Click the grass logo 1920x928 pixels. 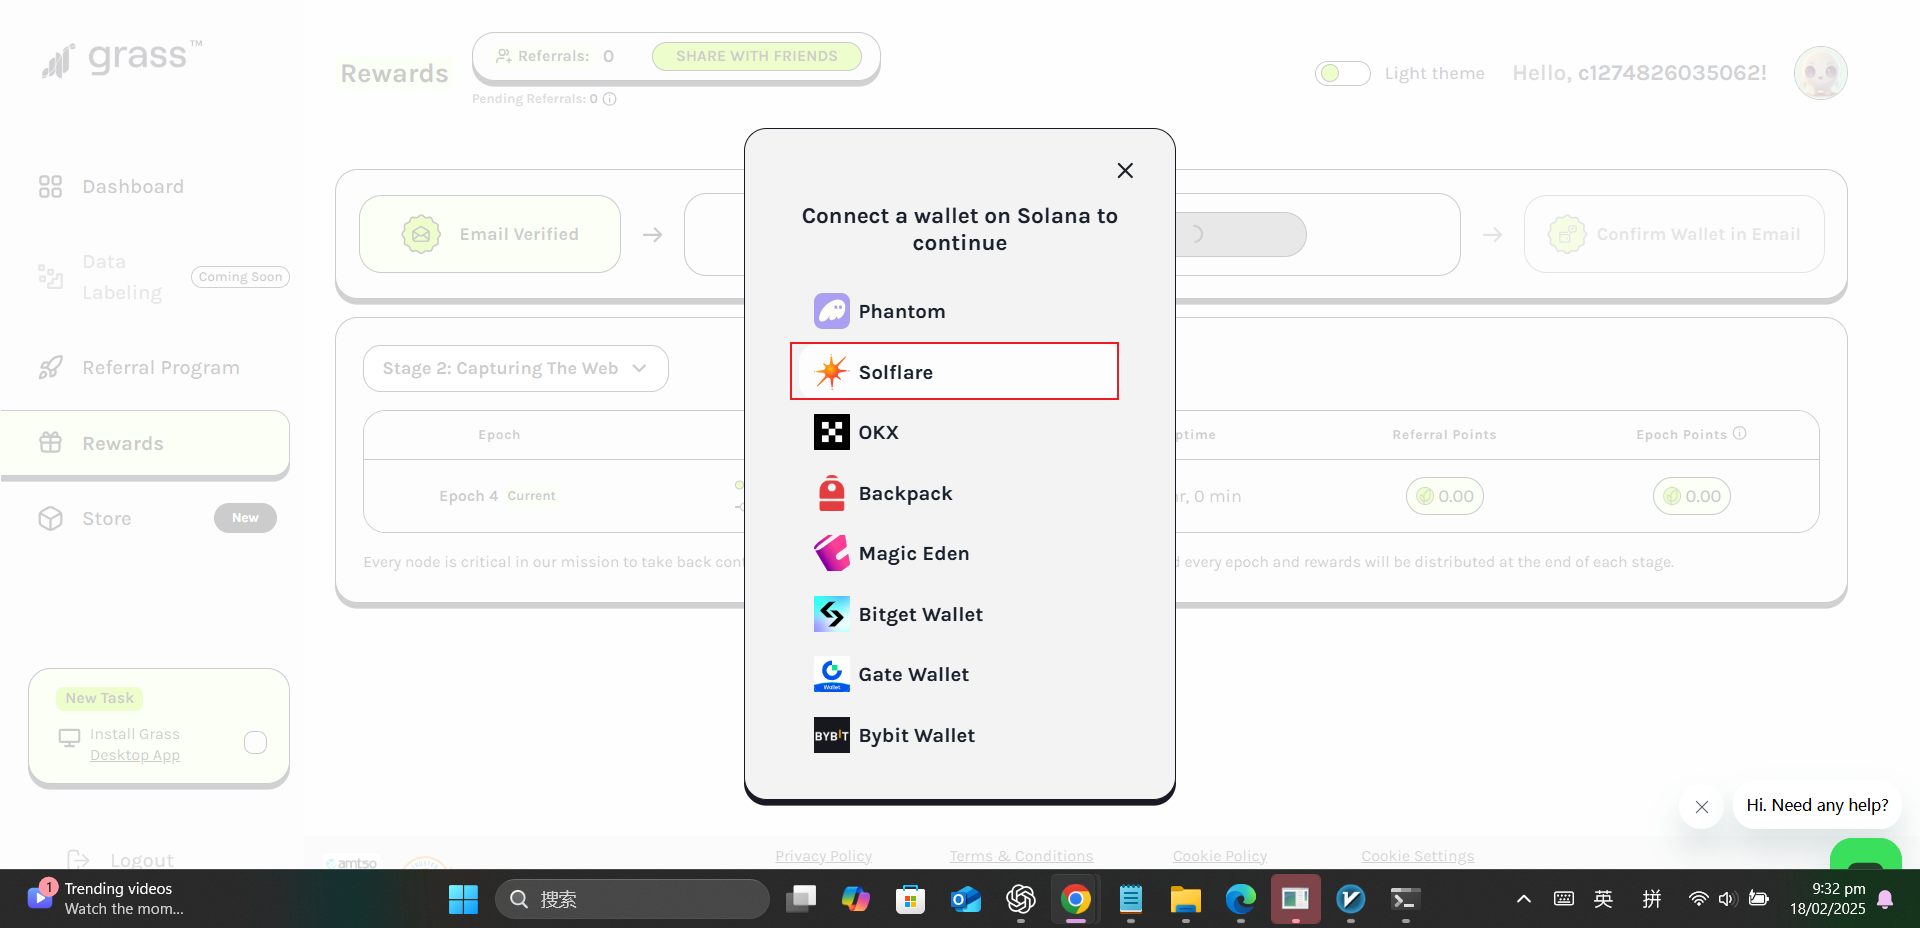tap(122, 59)
